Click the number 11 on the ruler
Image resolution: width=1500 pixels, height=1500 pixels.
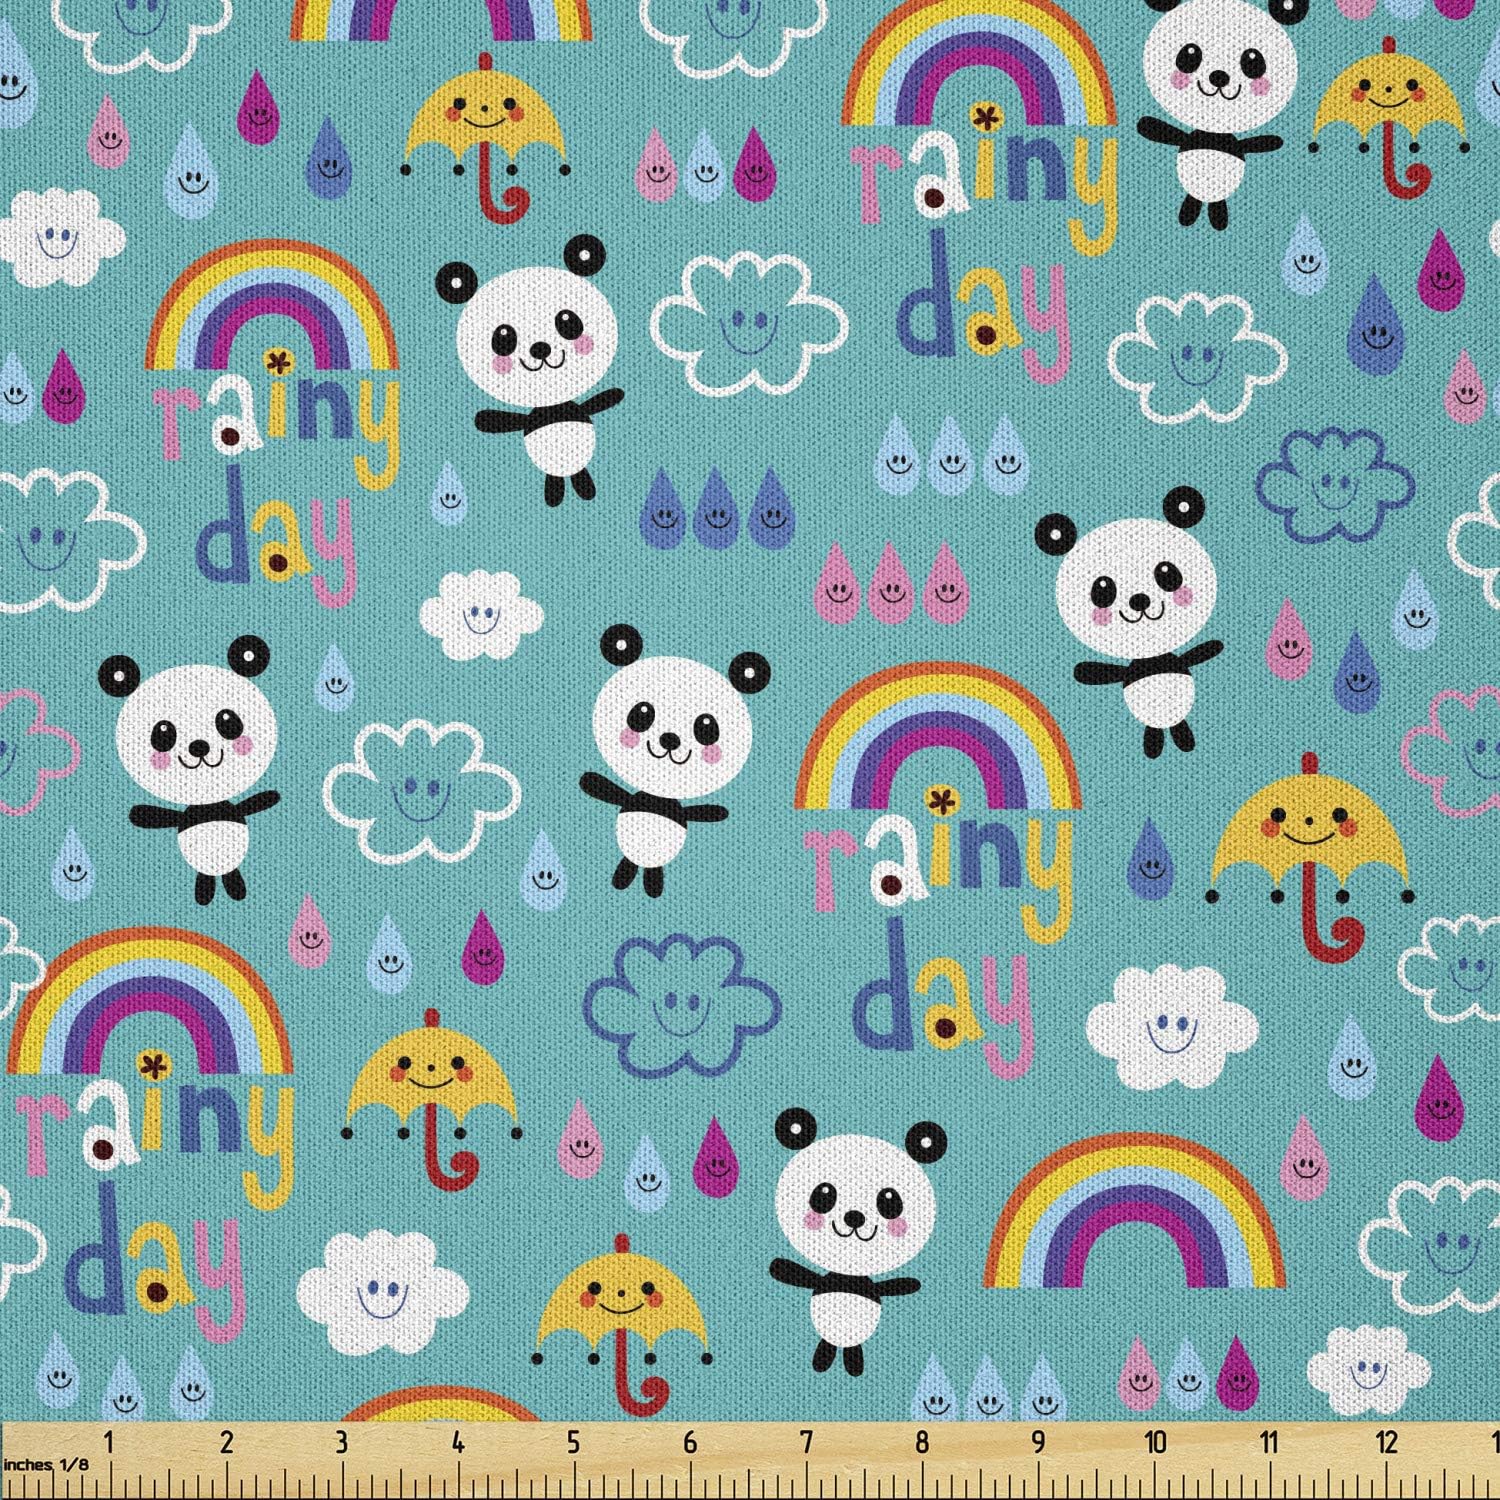click(1270, 1442)
